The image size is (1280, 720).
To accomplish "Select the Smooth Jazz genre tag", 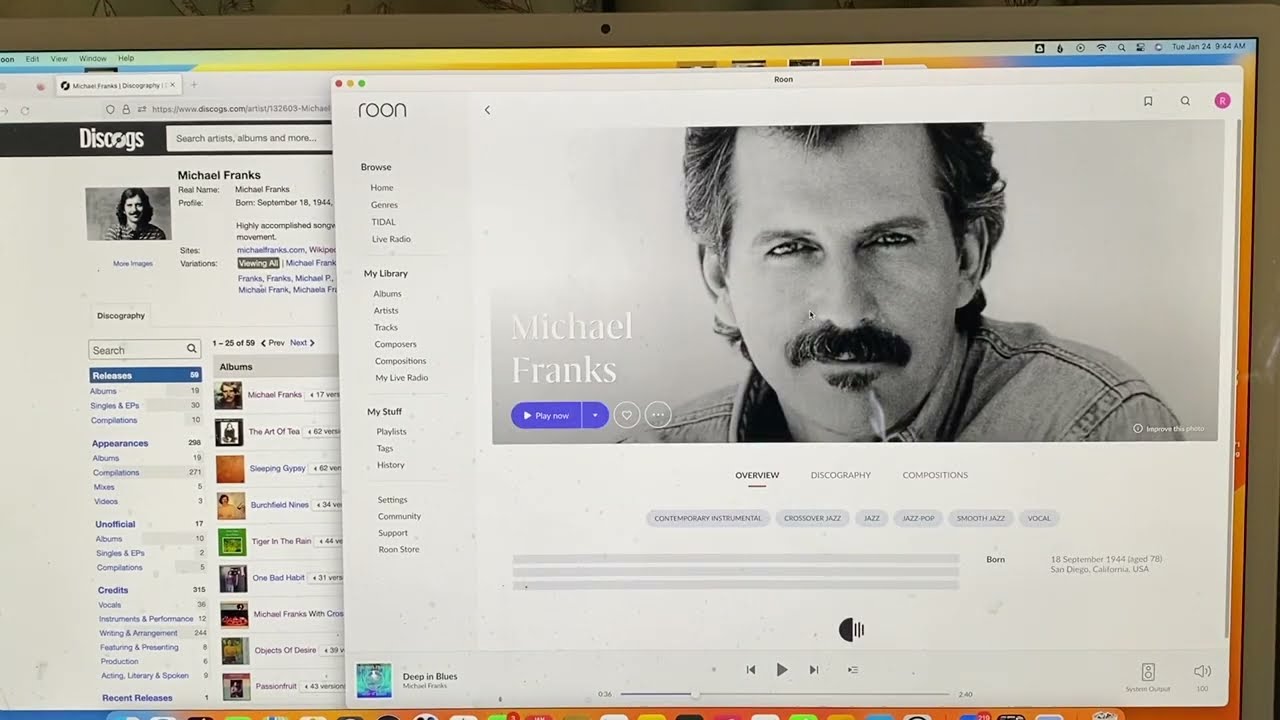I will point(981,518).
